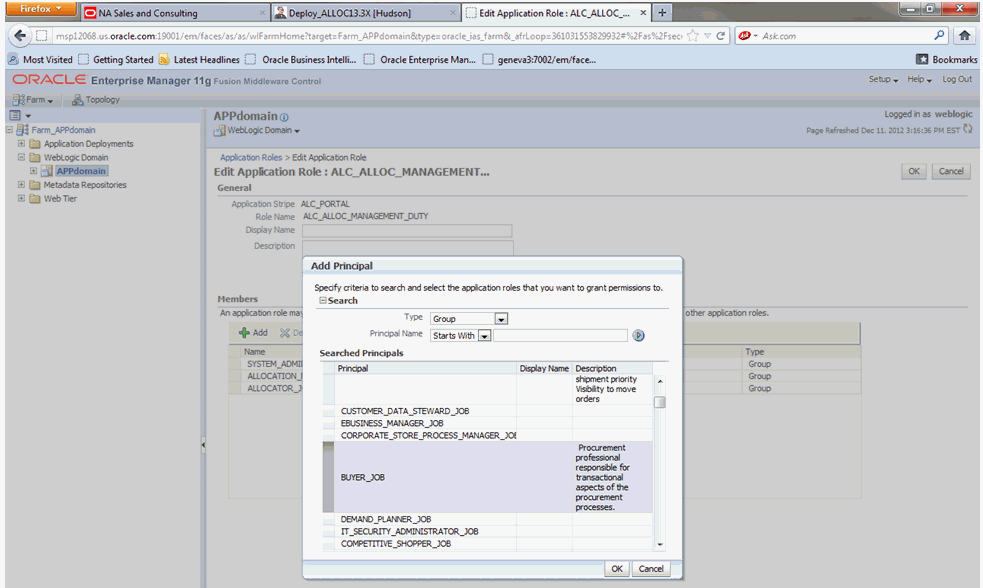Click the Principal Name search field
Screen dimensions: 983x588
pos(560,335)
